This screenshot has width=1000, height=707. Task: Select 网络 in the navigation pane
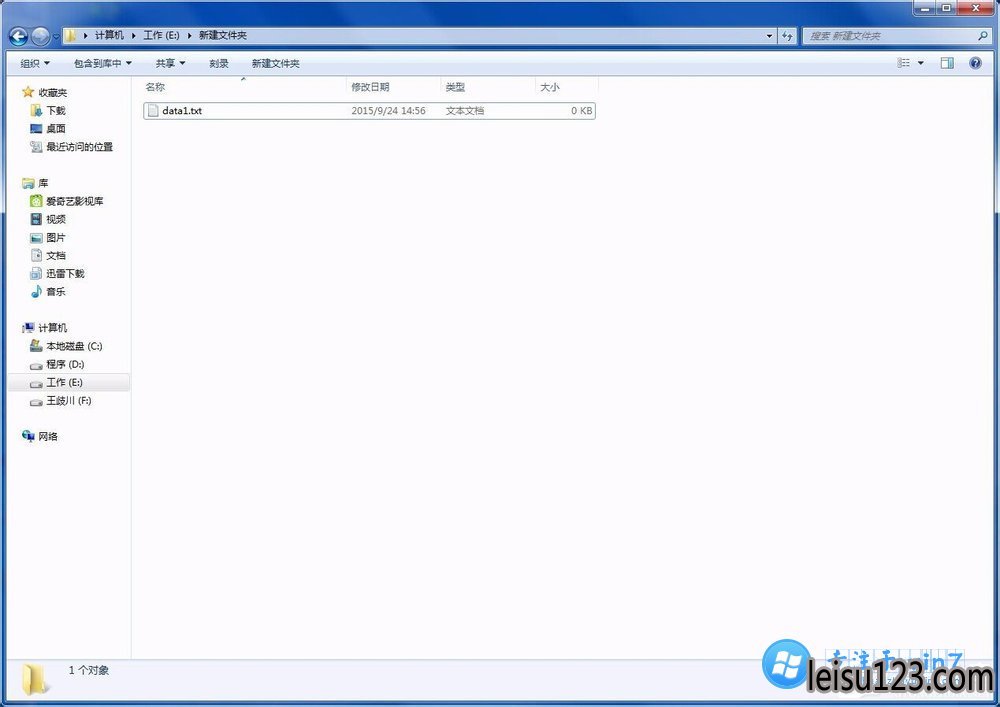click(48, 436)
